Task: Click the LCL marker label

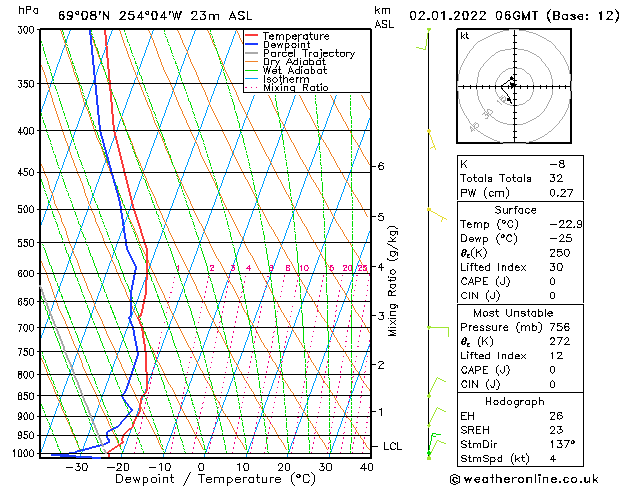Action: [392, 446]
